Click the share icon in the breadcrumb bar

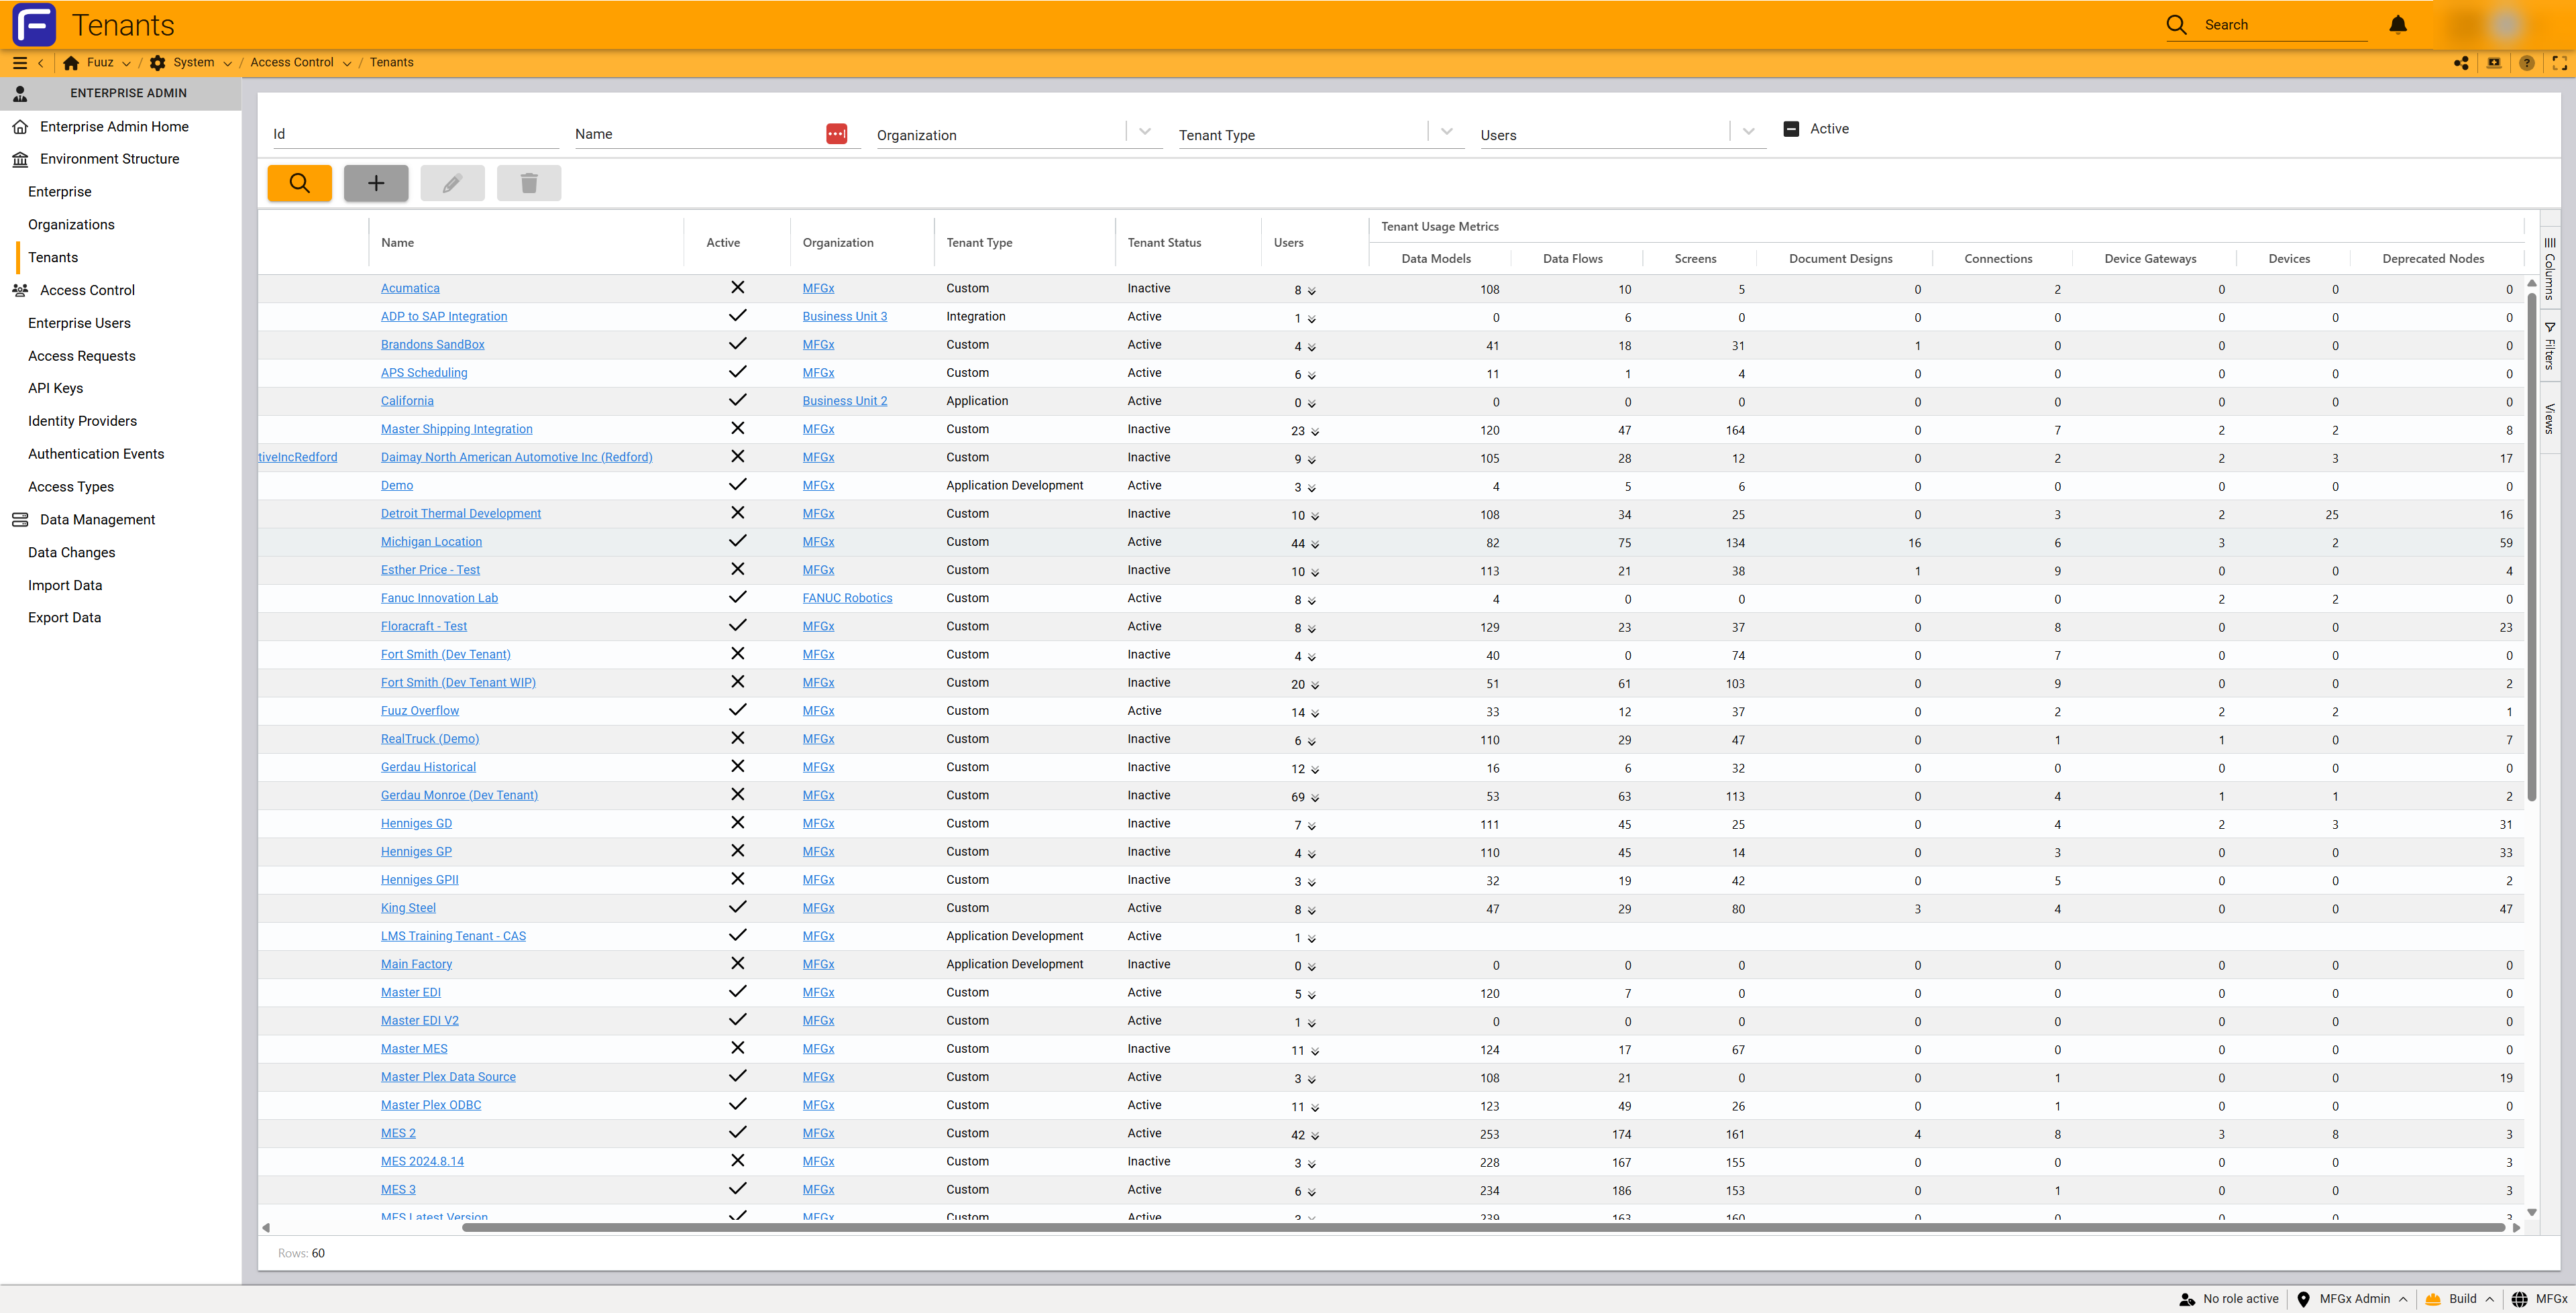[x=2462, y=62]
